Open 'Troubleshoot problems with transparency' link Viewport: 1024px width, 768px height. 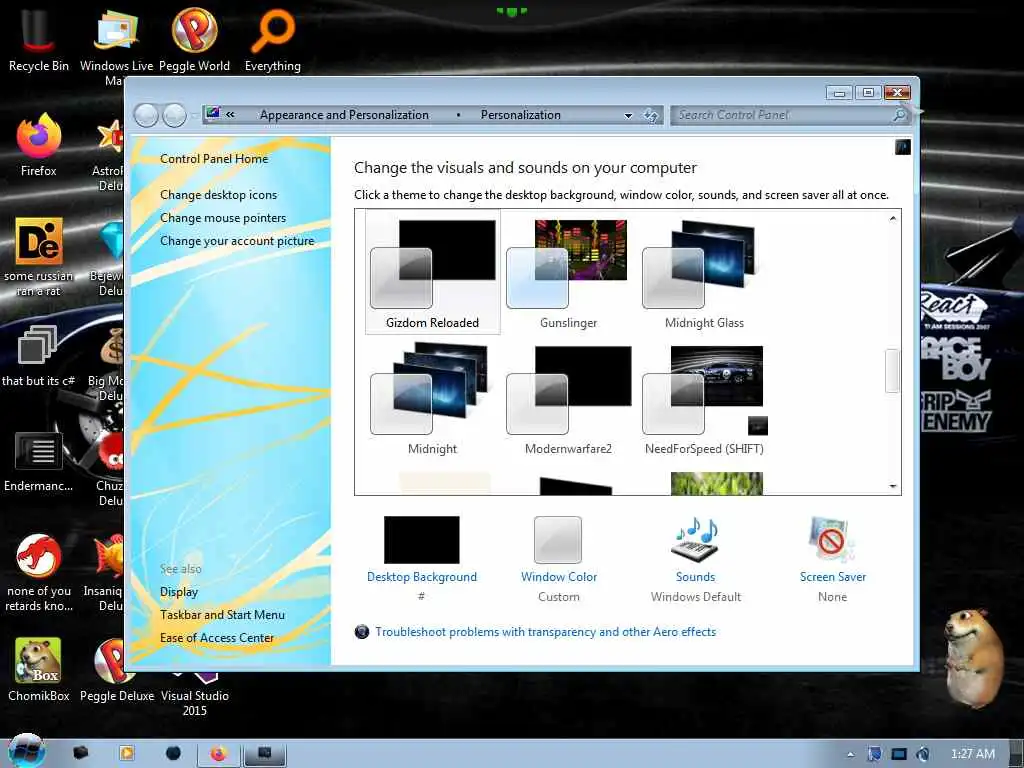(x=545, y=632)
